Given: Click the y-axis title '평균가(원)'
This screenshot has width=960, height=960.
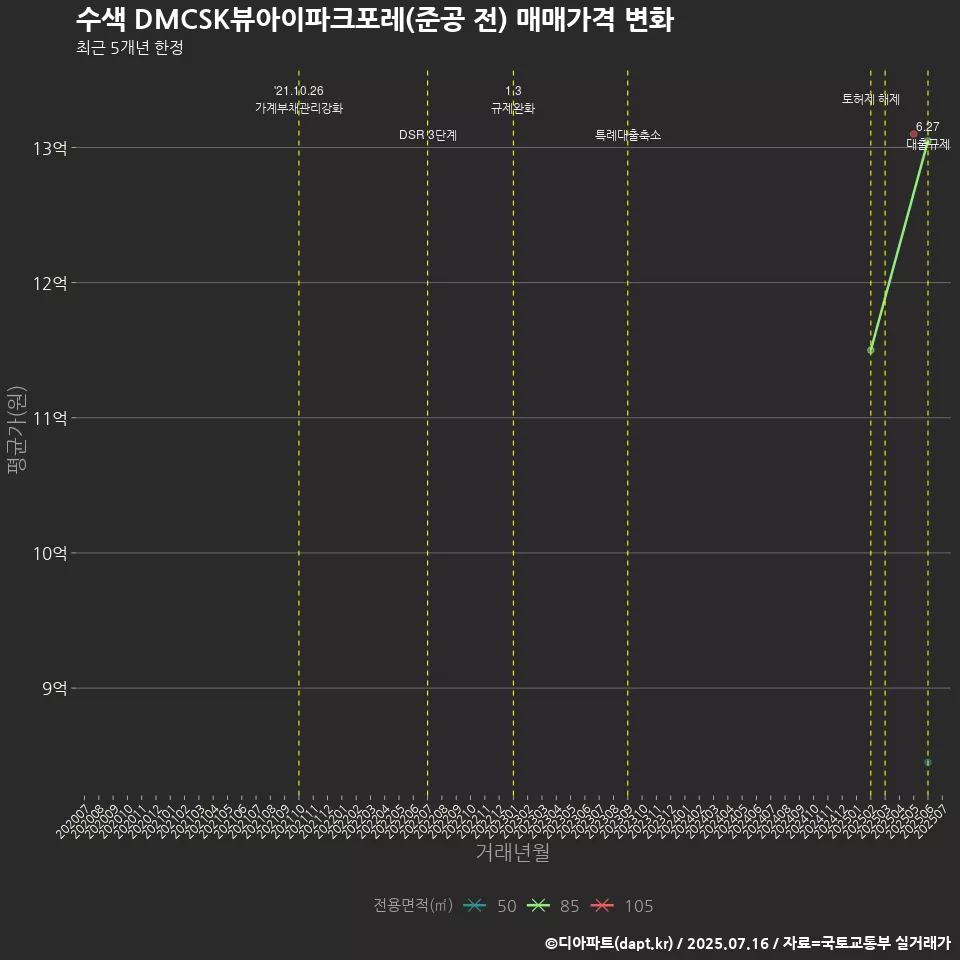Looking at the screenshot, I should (x=17, y=430).
